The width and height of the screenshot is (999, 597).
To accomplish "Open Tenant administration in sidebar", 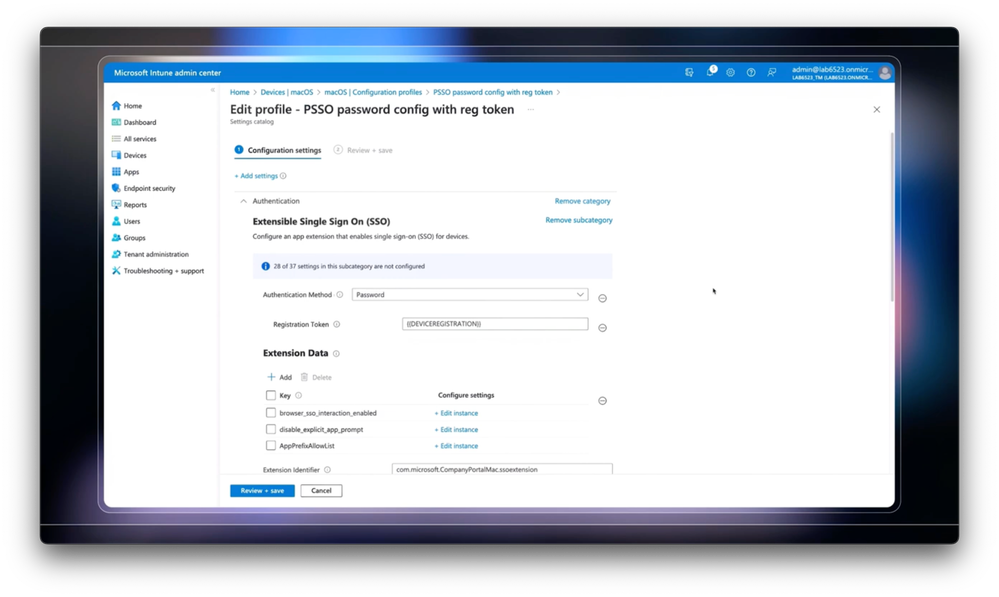I will point(156,254).
